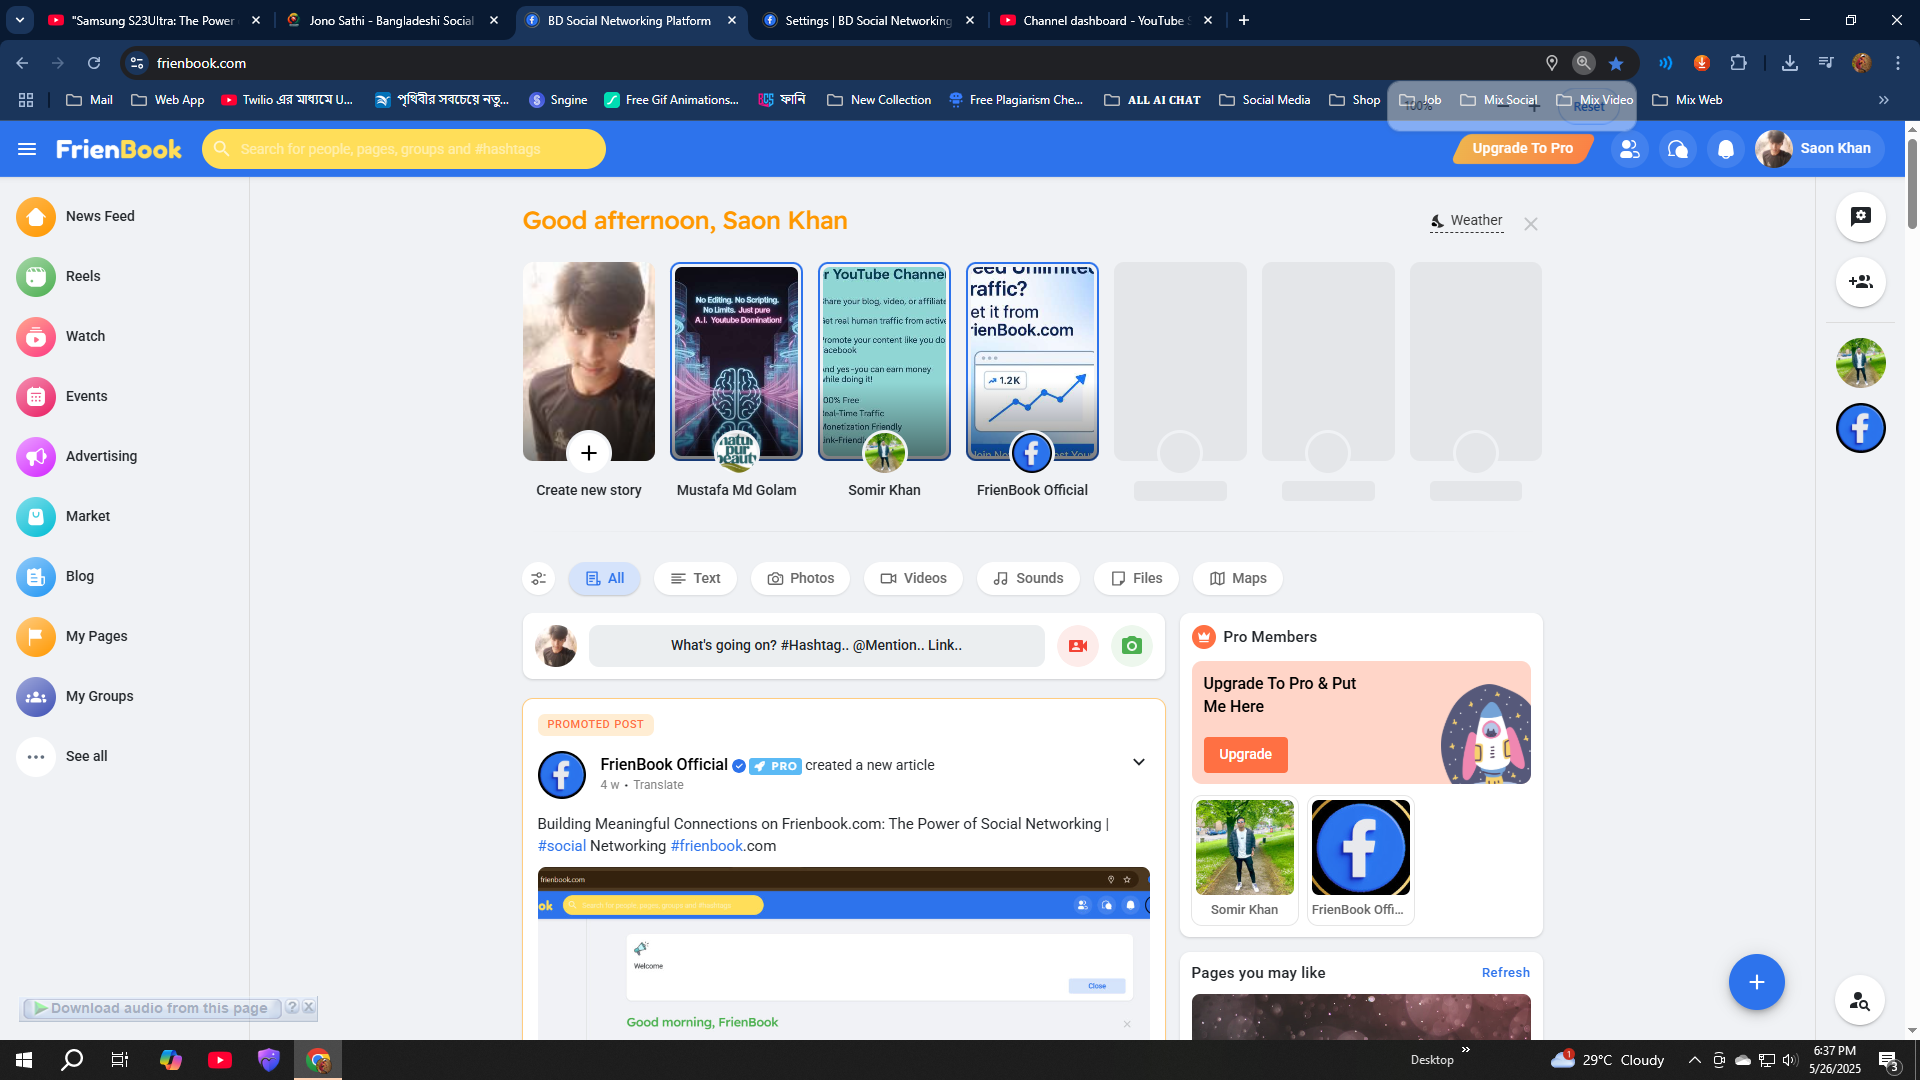Bookmark star icon in address bar

1616,63
